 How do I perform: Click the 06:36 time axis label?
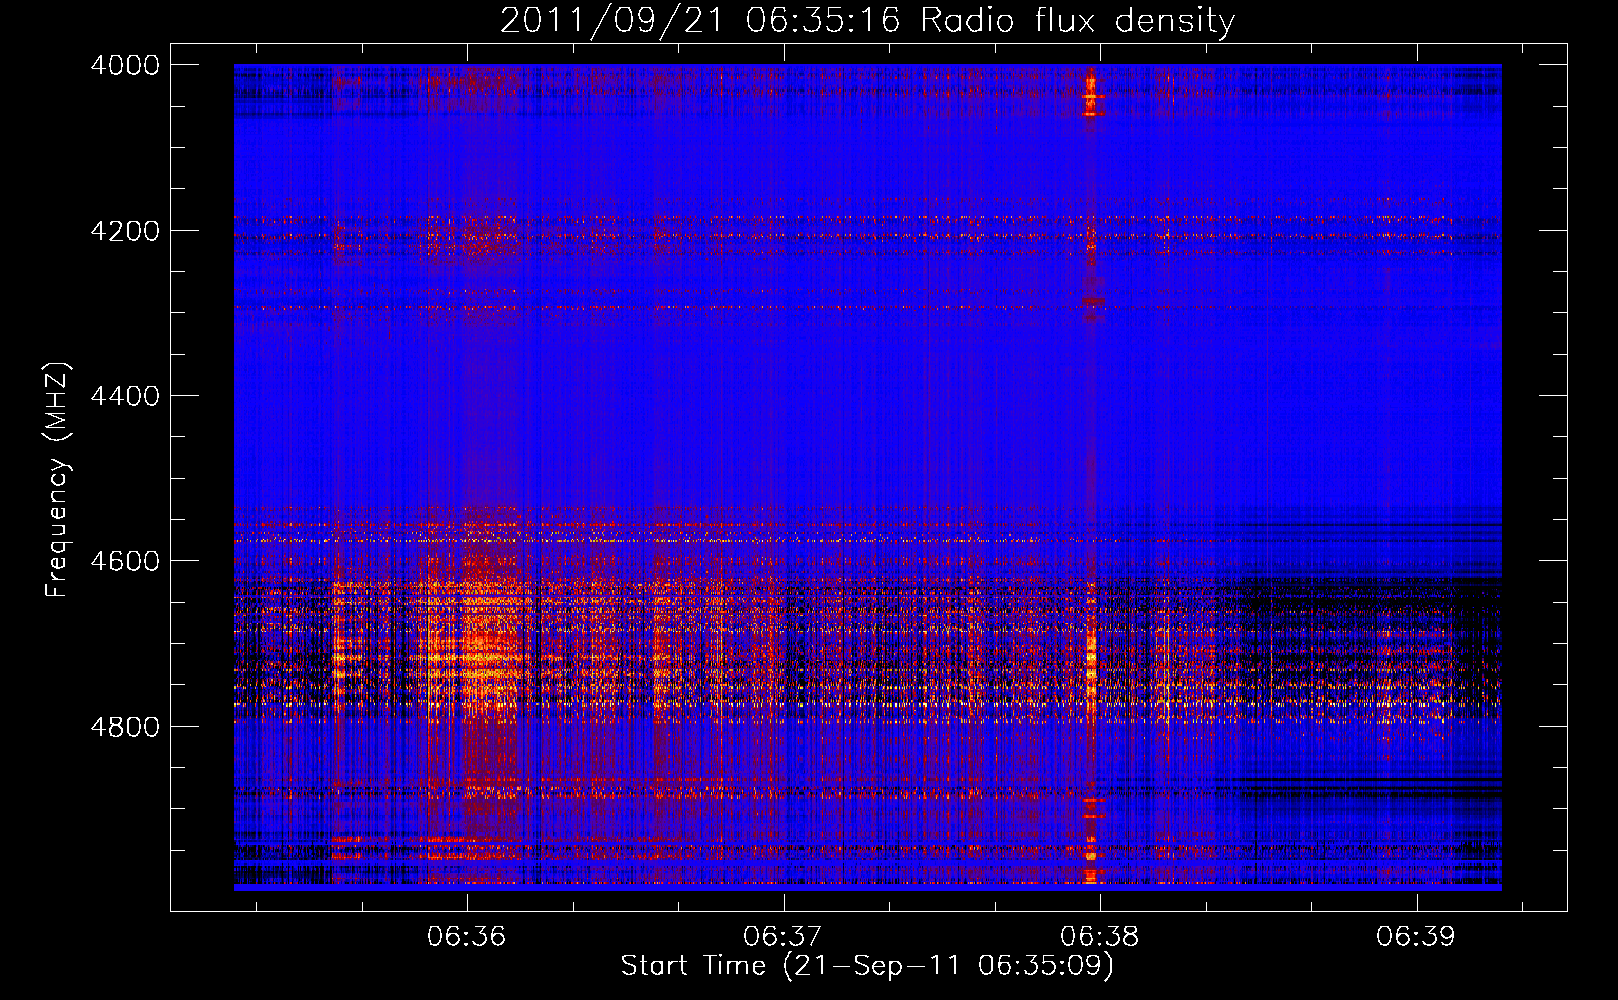(x=467, y=936)
